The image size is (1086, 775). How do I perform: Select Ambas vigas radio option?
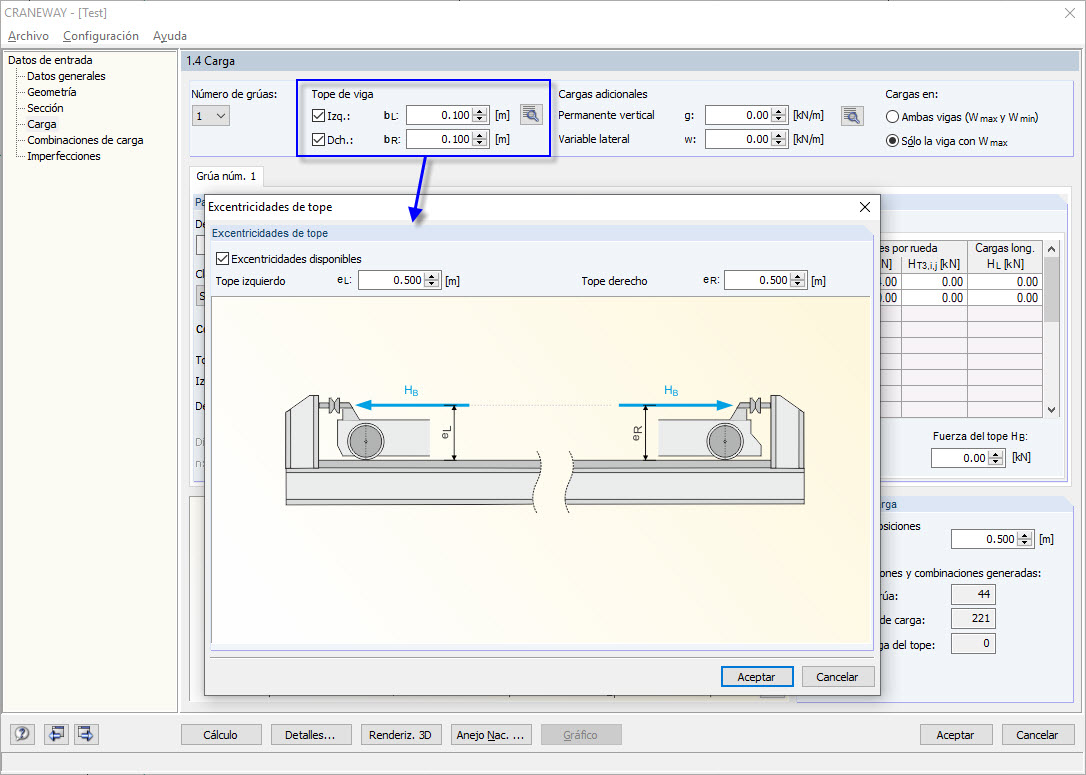(x=893, y=117)
